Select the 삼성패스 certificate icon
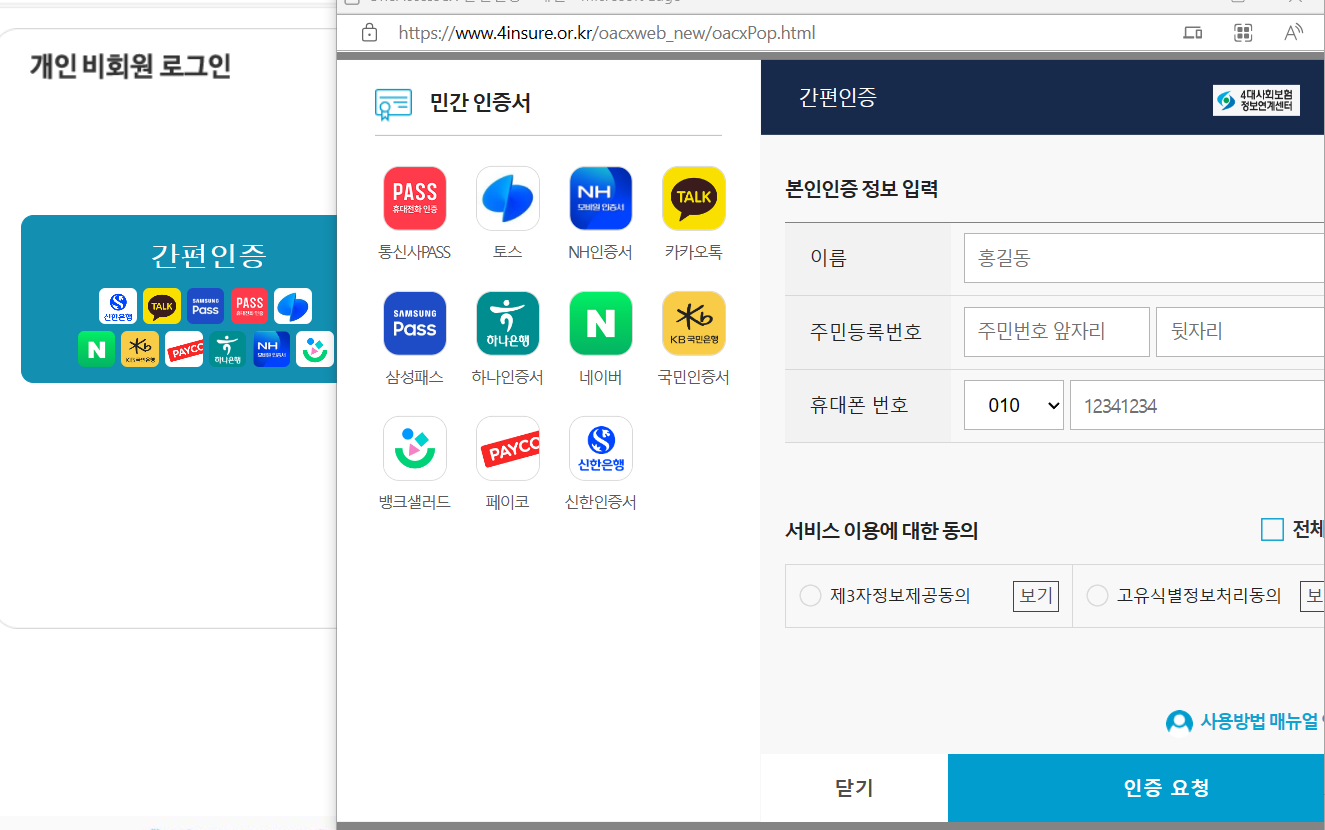Screen dimensions: 1325x830 (x=415, y=323)
